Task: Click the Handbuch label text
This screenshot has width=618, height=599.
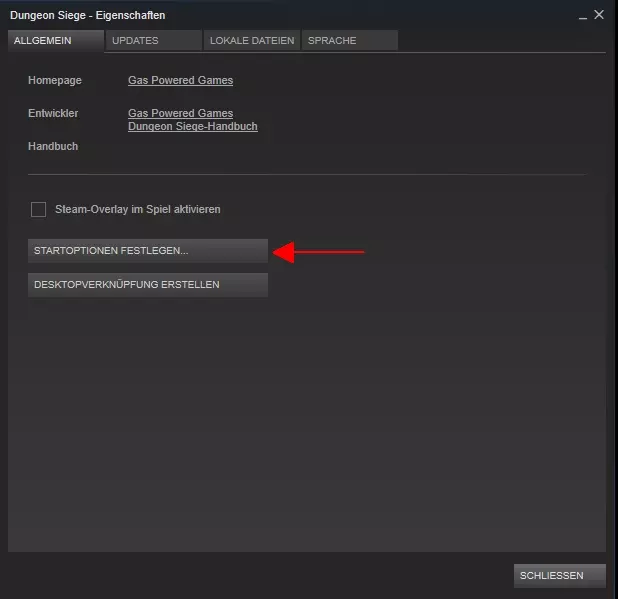Action: [x=53, y=147]
